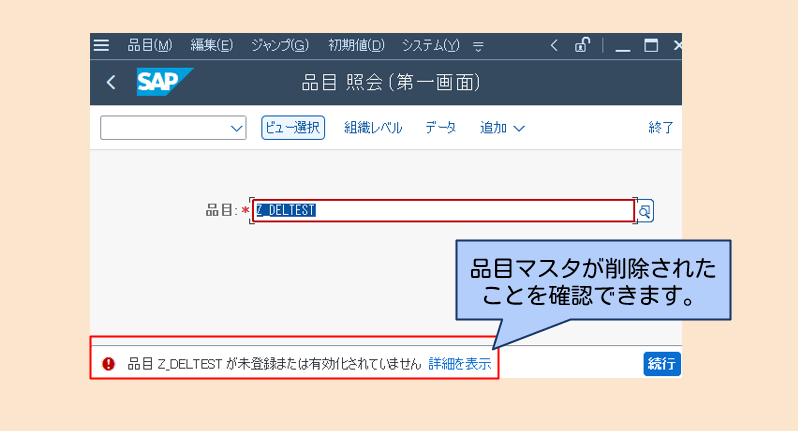Click the red error status icon

(x=108, y=364)
